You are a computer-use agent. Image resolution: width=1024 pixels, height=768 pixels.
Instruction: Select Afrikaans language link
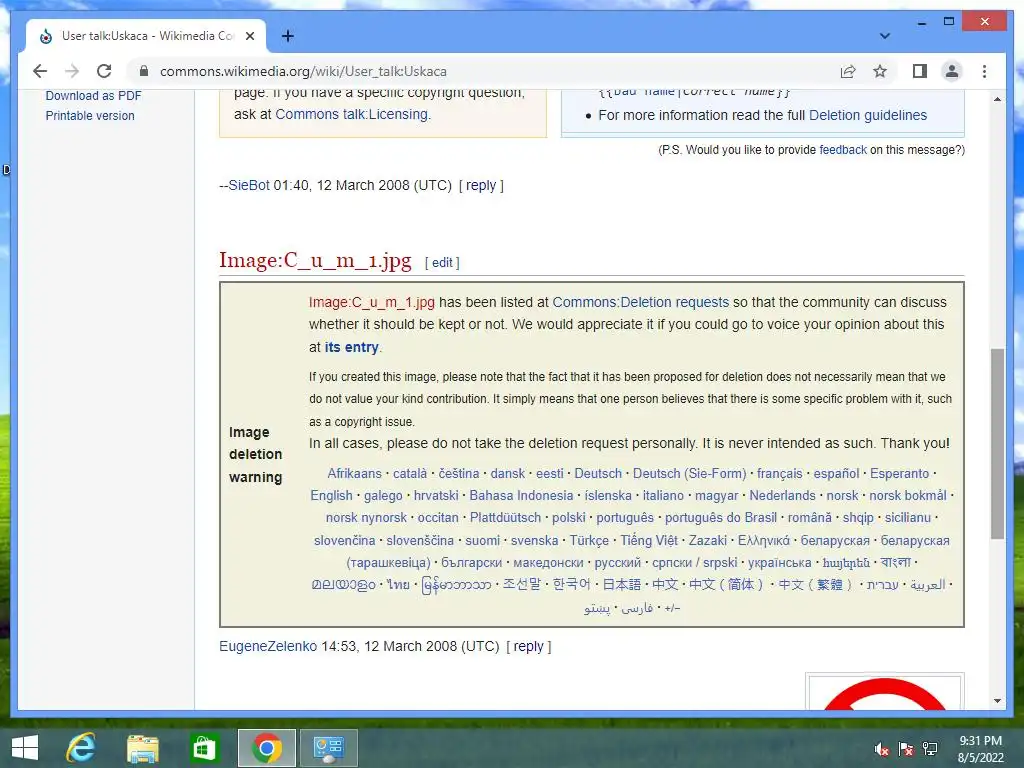[x=355, y=473]
